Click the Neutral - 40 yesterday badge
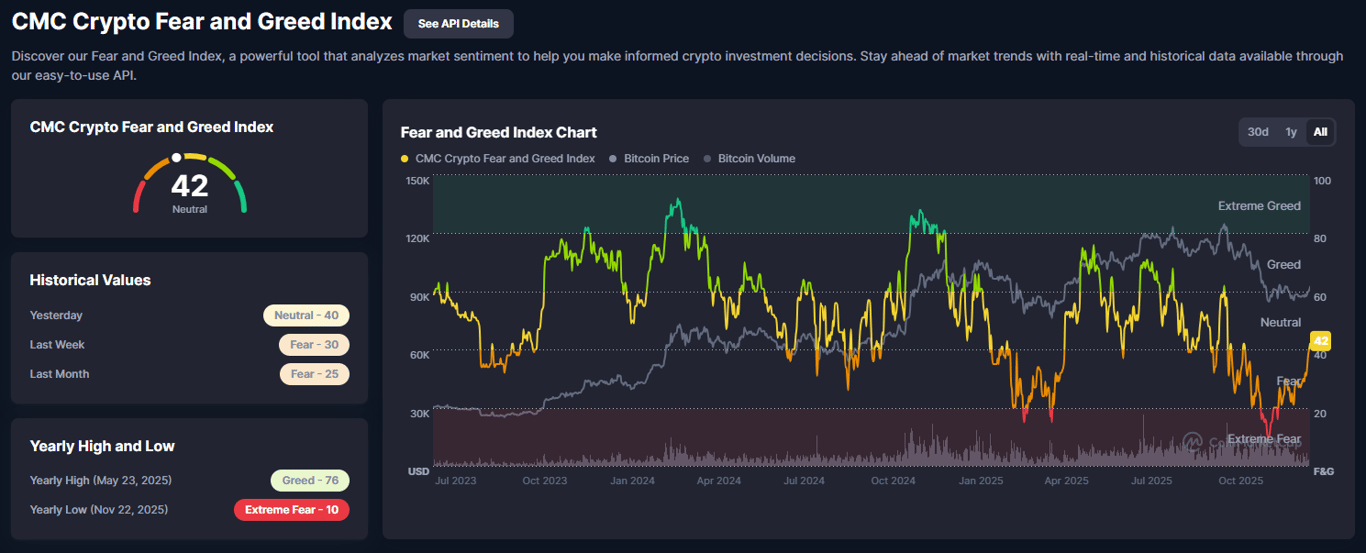The image size is (1366, 553). point(306,315)
